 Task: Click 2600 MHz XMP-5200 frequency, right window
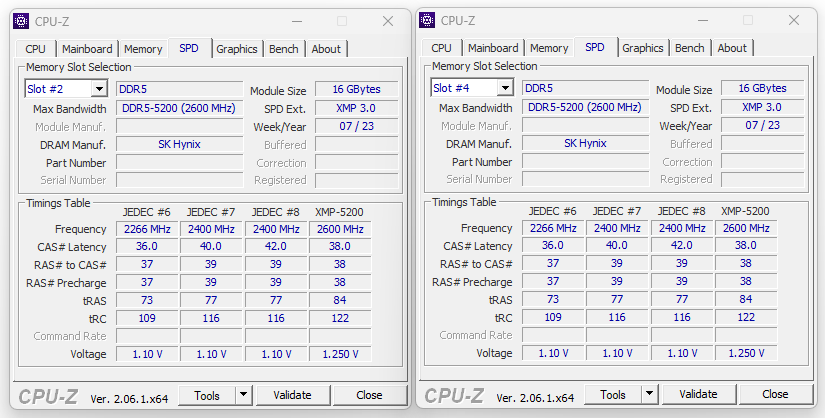tap(746, 228)
